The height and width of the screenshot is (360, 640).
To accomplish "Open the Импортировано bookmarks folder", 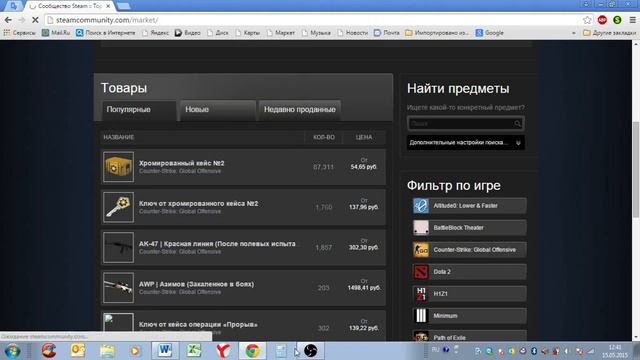I will coord(437,33).
